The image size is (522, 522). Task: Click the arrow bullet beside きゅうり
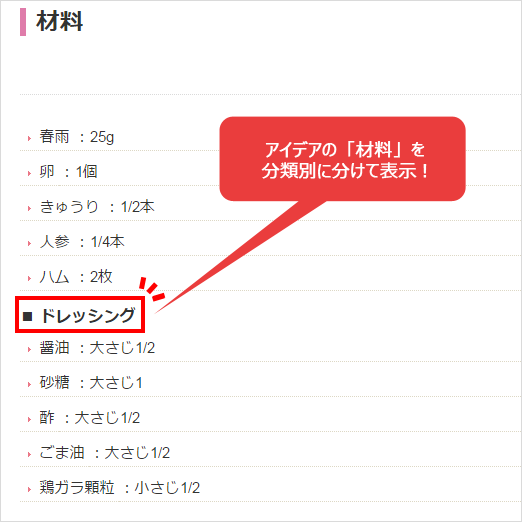29,208
